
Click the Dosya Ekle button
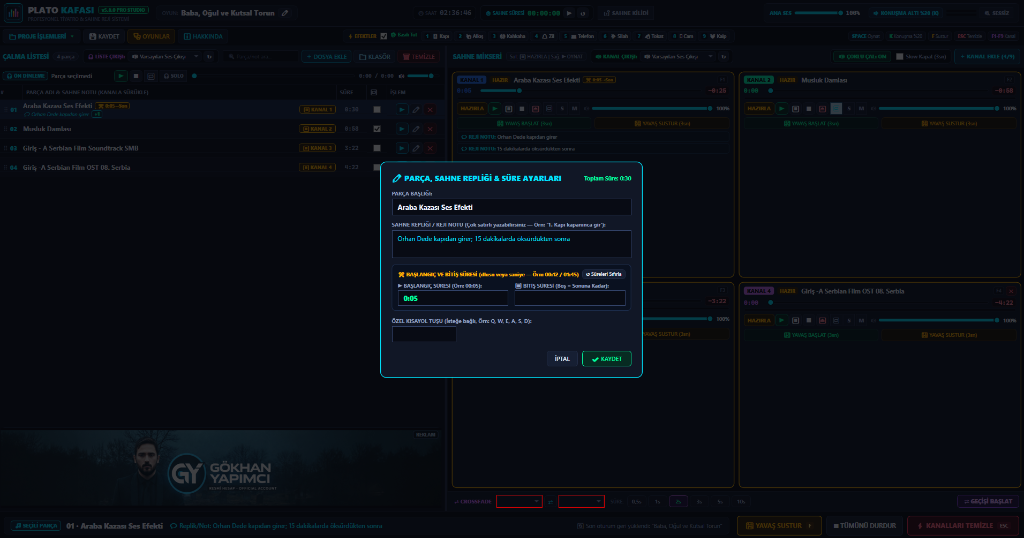(327, 57)
